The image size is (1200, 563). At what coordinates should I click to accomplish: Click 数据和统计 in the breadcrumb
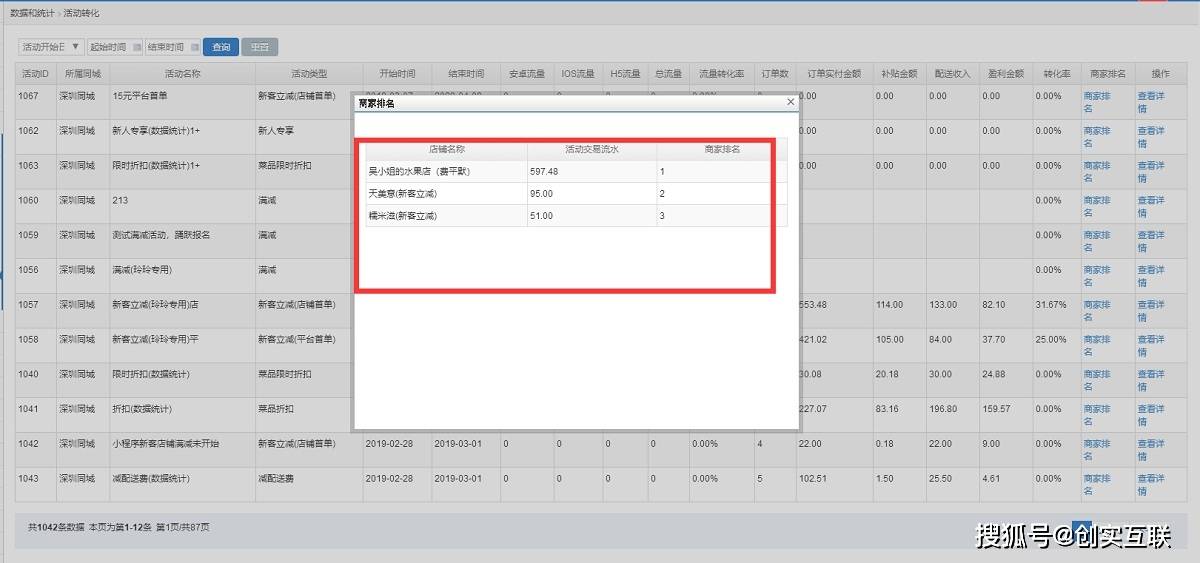33,13
